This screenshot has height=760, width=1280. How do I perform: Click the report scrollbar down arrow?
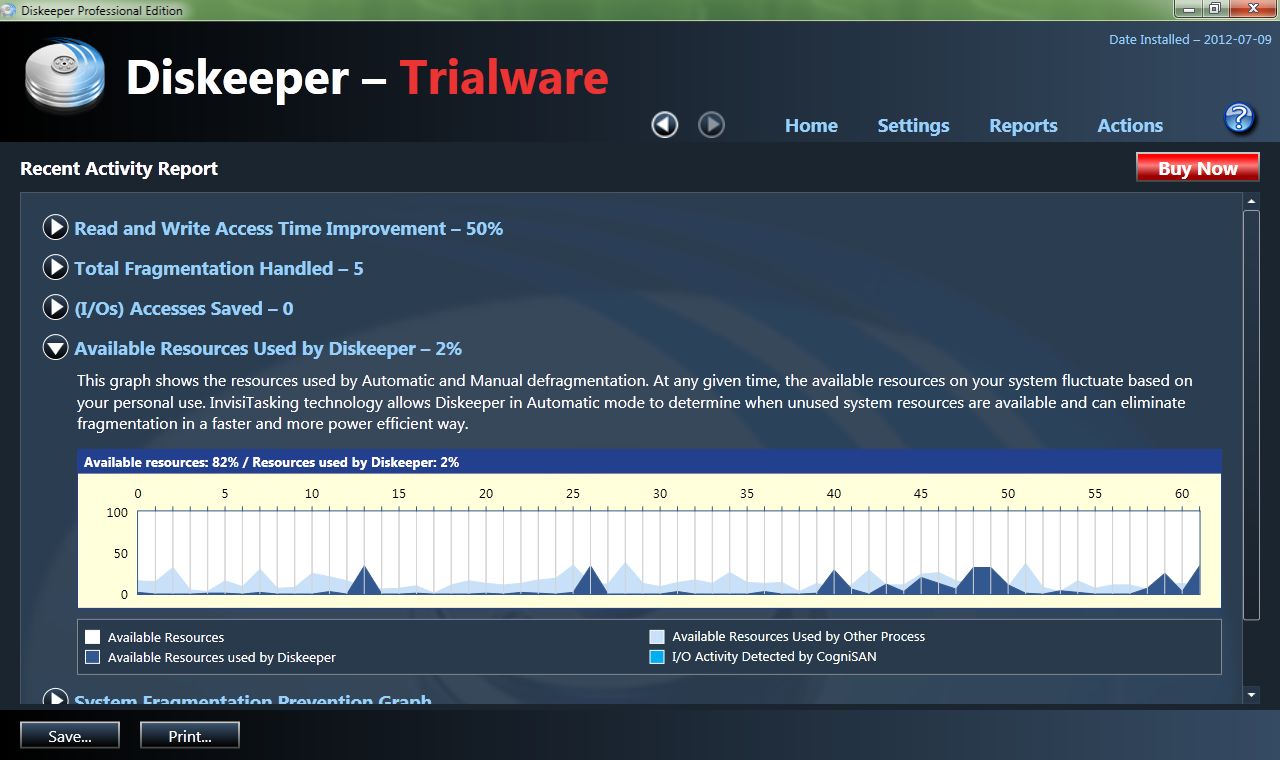1251,694
